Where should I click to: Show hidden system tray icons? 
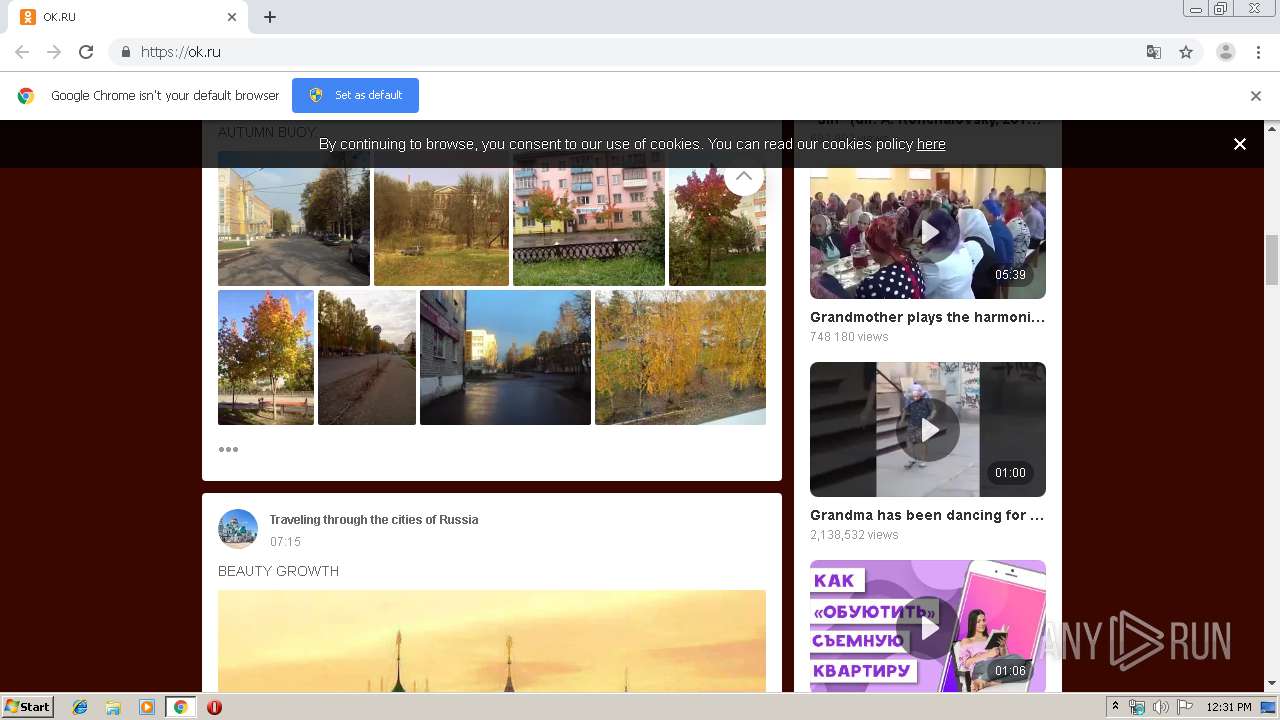point(1115,707)
